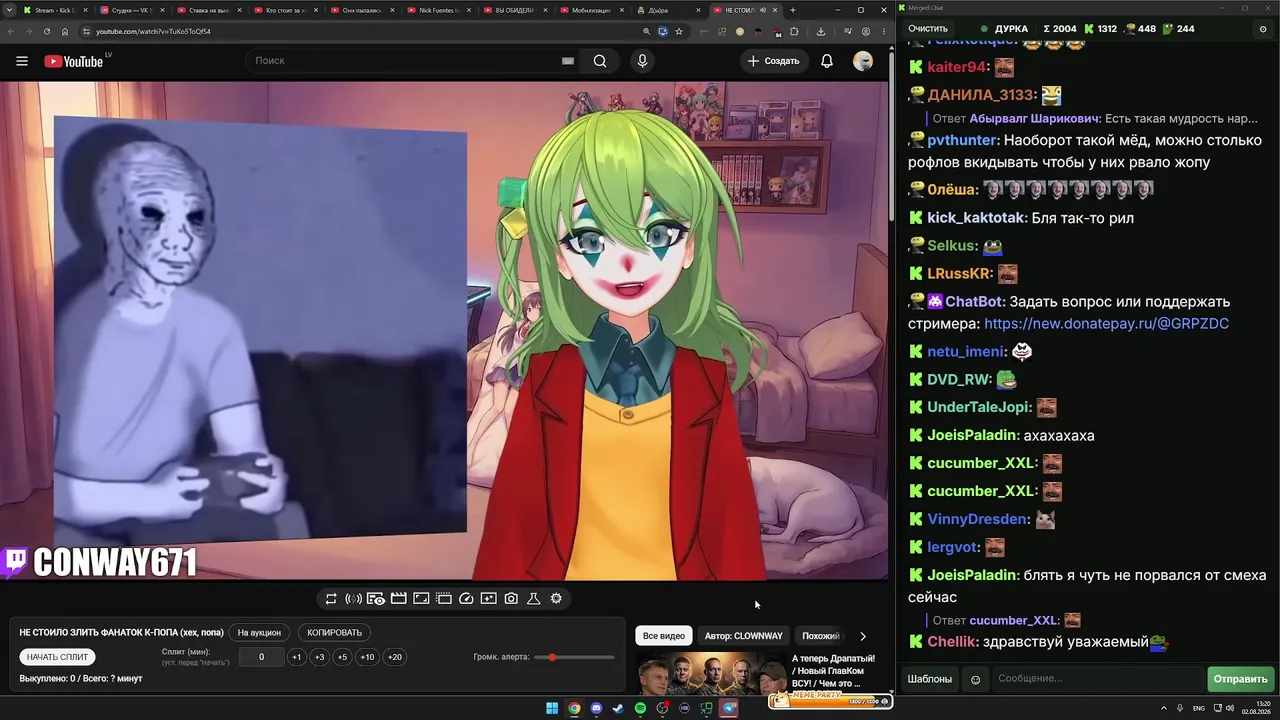Clear chat with the Очистить button

pyautogui.click(x=928, y=29)
